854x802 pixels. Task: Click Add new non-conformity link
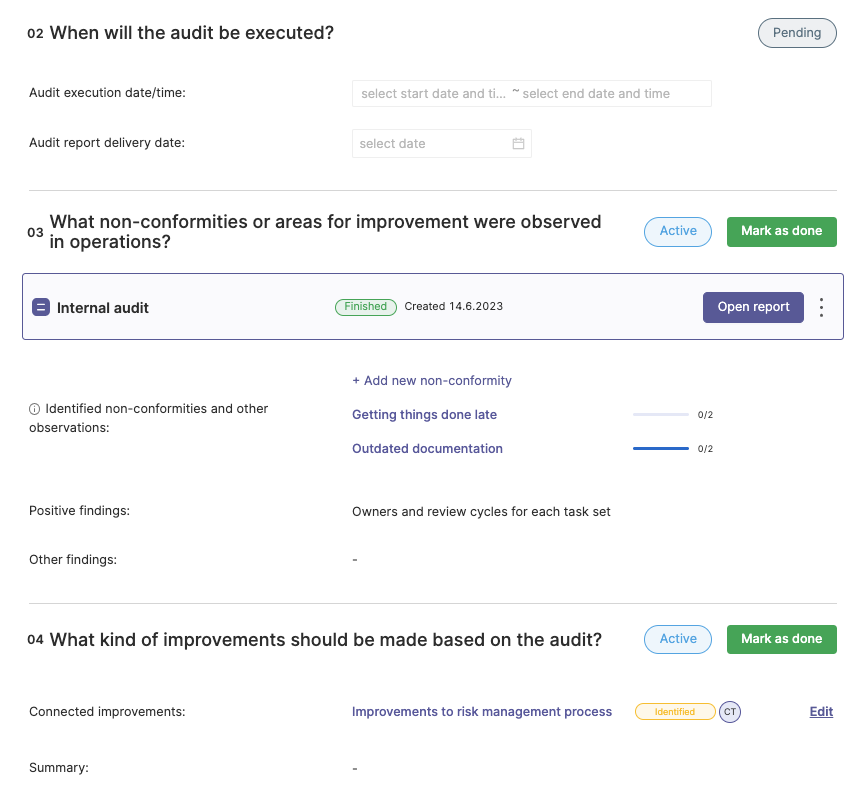click(432, 381)
